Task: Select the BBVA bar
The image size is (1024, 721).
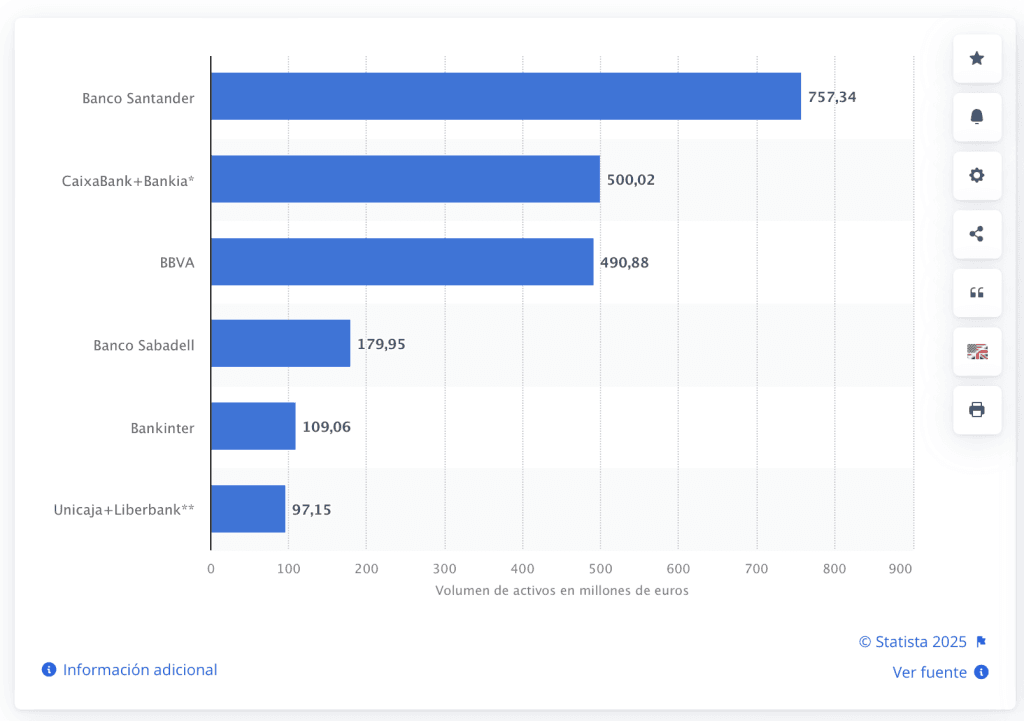Action: [402, 261]
